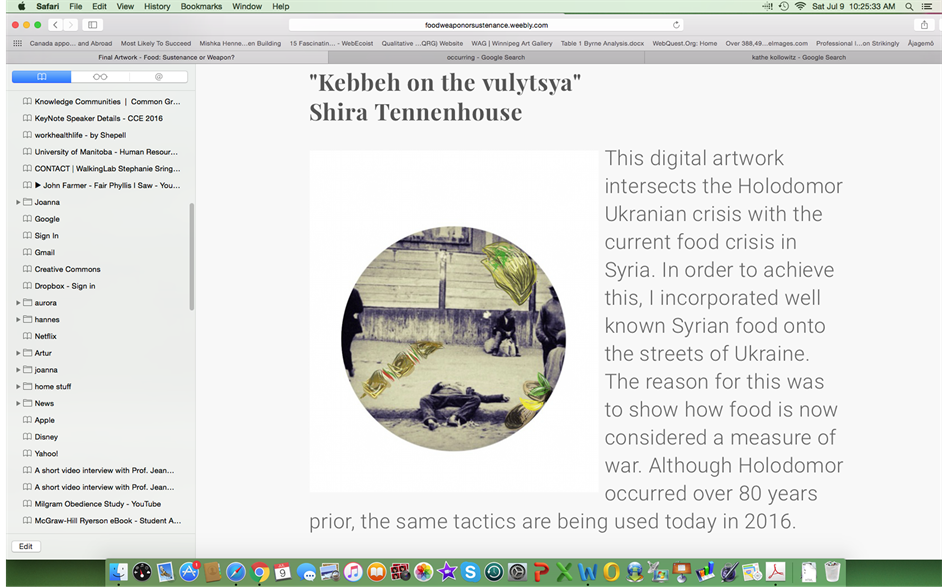Image resolution: width=942 pixels, height=587 pixels.
Task: Expand the News bookmarks folder
Action: tap(18, 403)
